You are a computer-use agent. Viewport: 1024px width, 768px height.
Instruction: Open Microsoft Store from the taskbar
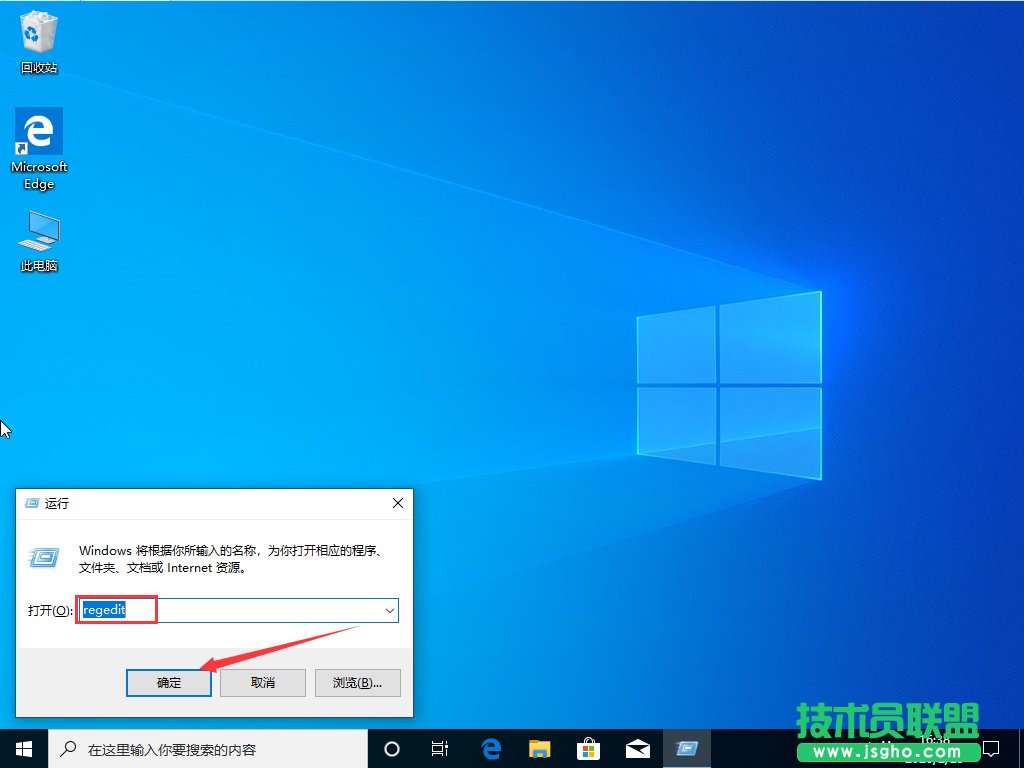588,748
